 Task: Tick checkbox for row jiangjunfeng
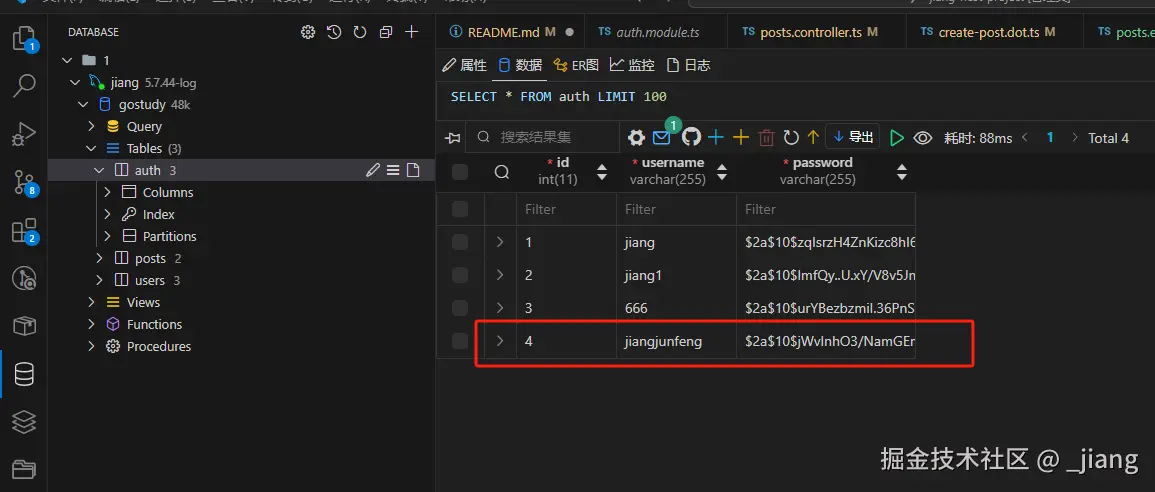tap(460, 341)
